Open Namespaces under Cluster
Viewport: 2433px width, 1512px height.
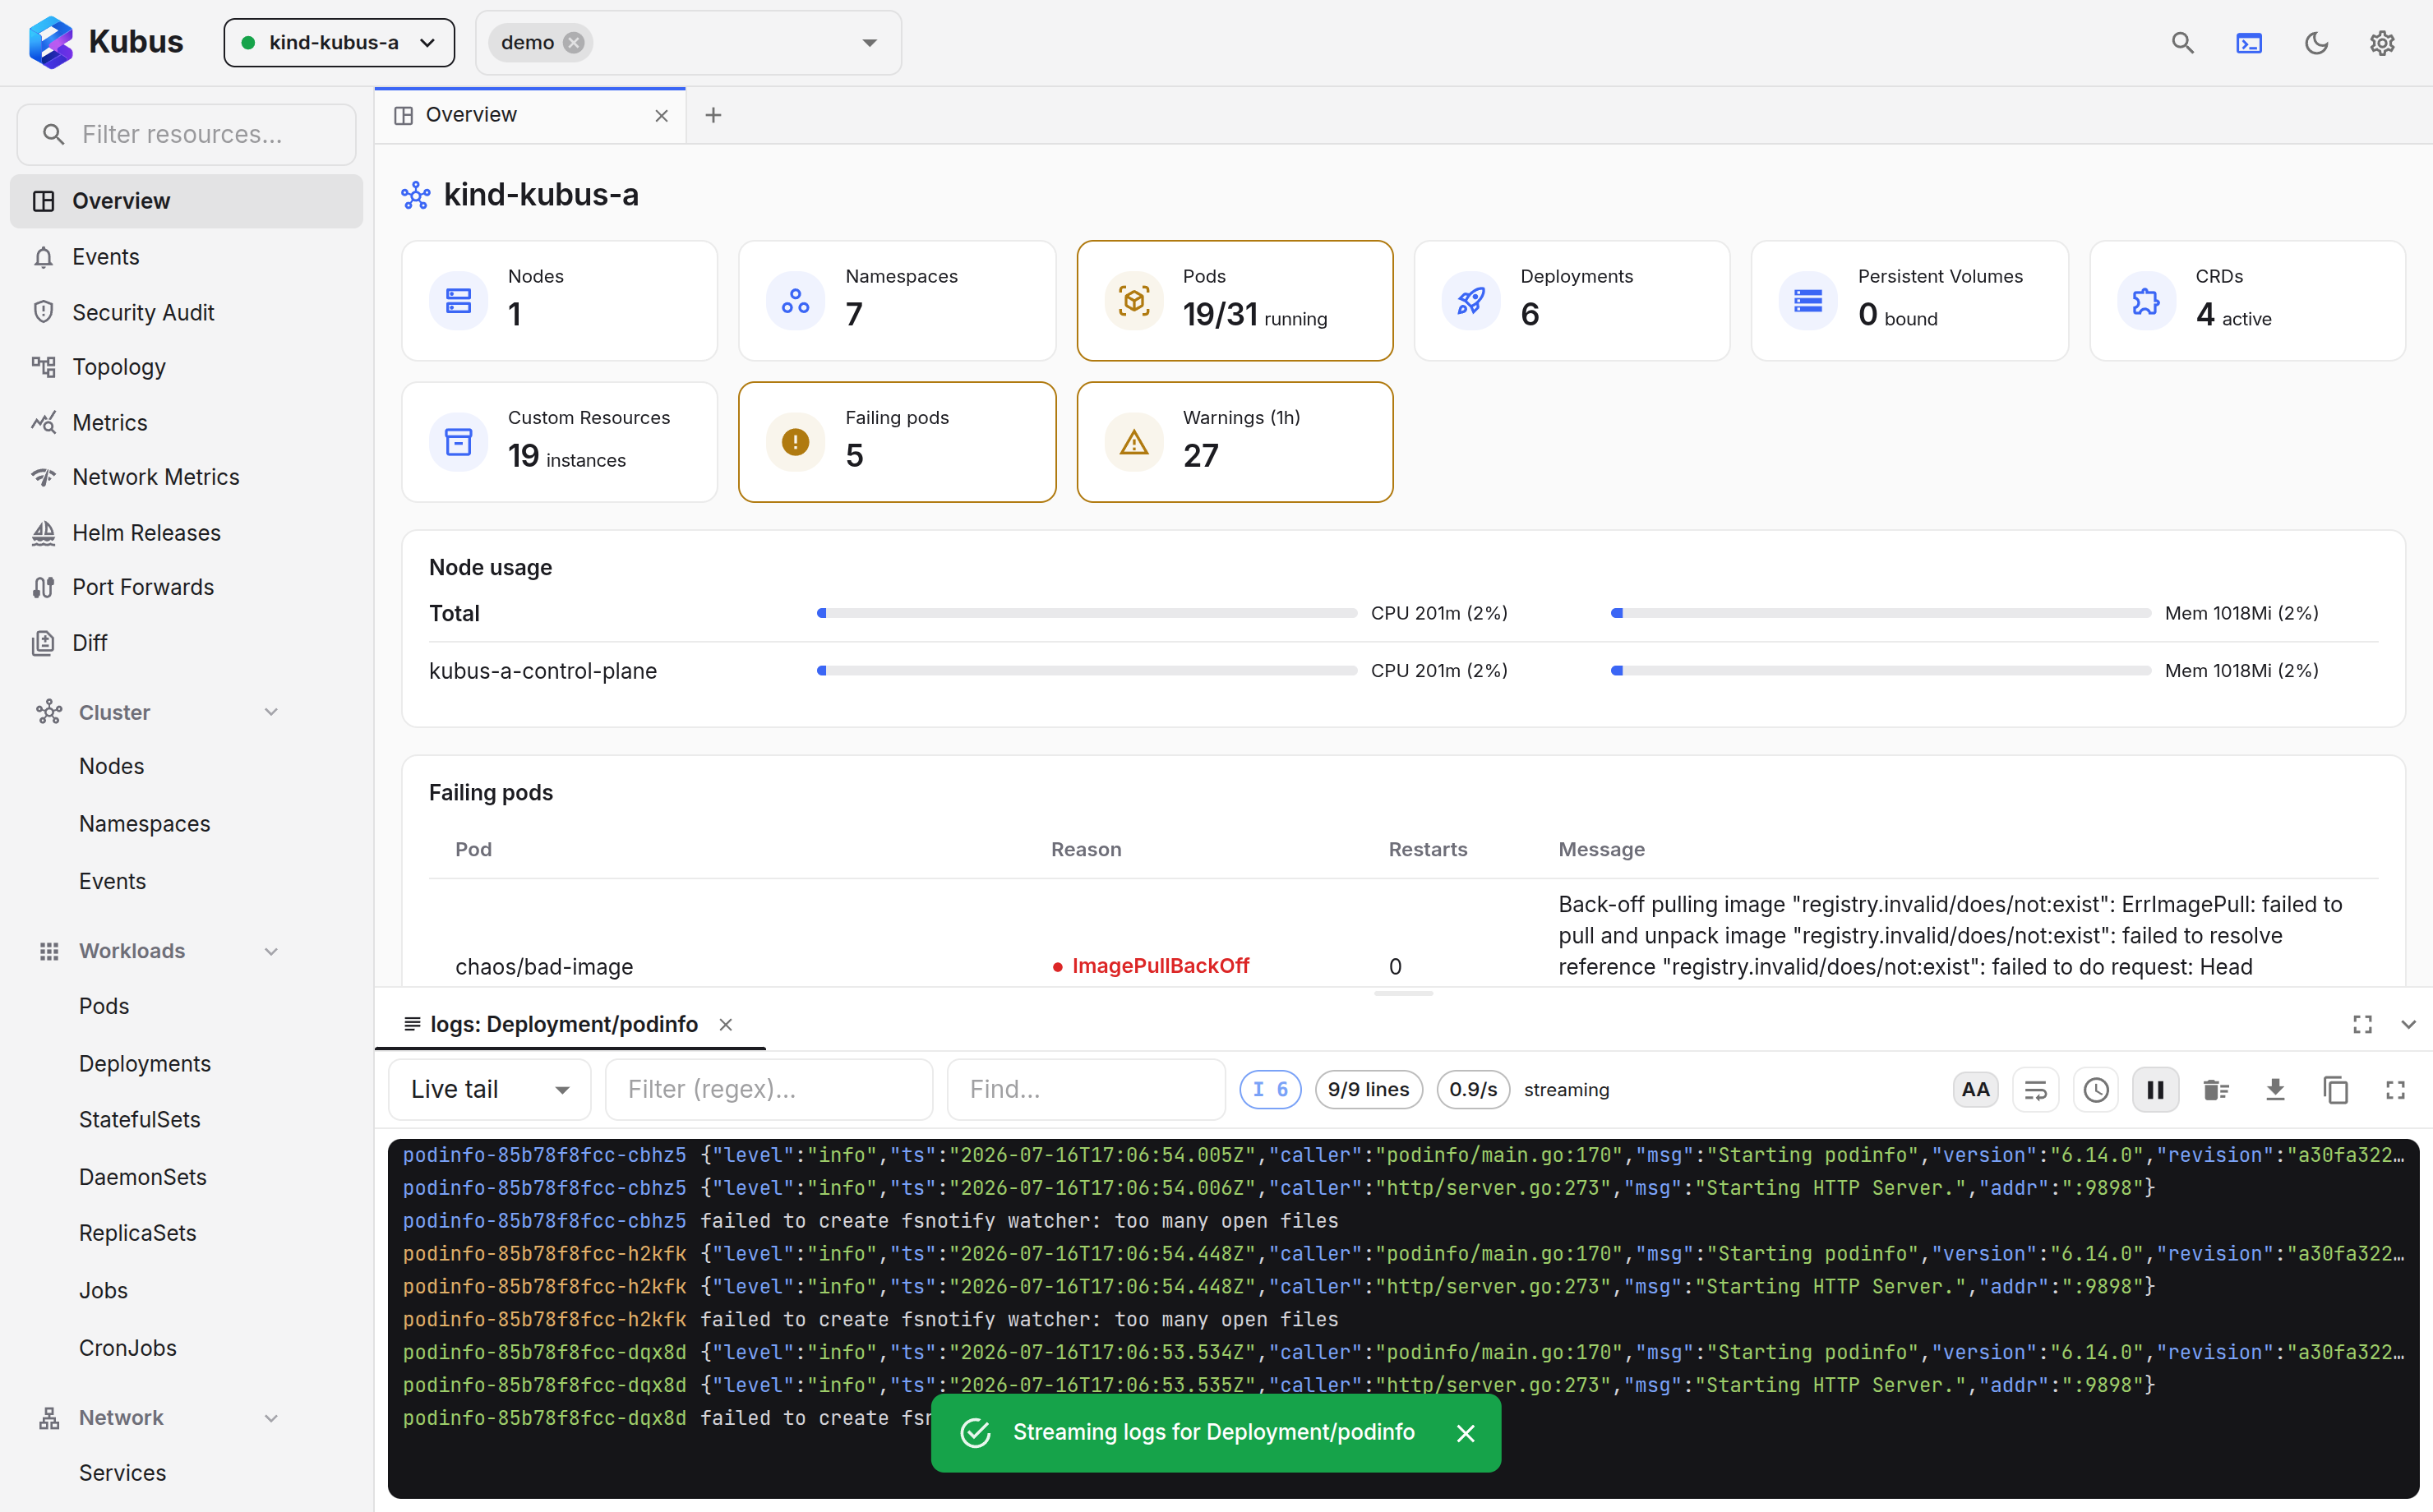coord(145,824)
